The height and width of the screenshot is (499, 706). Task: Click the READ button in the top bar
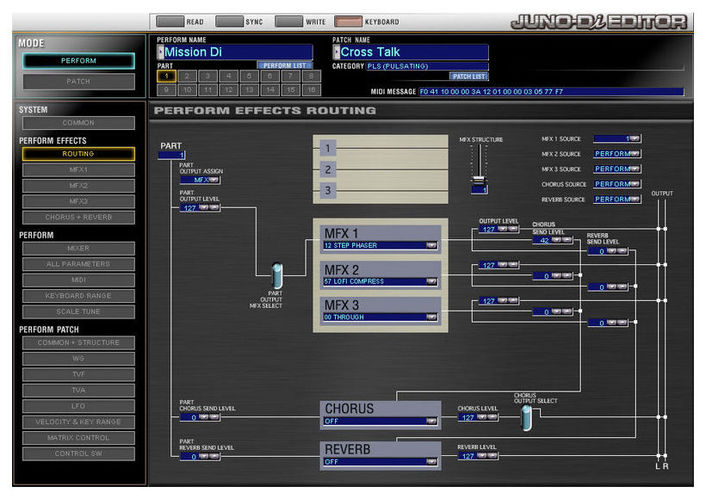pos(170,21)
